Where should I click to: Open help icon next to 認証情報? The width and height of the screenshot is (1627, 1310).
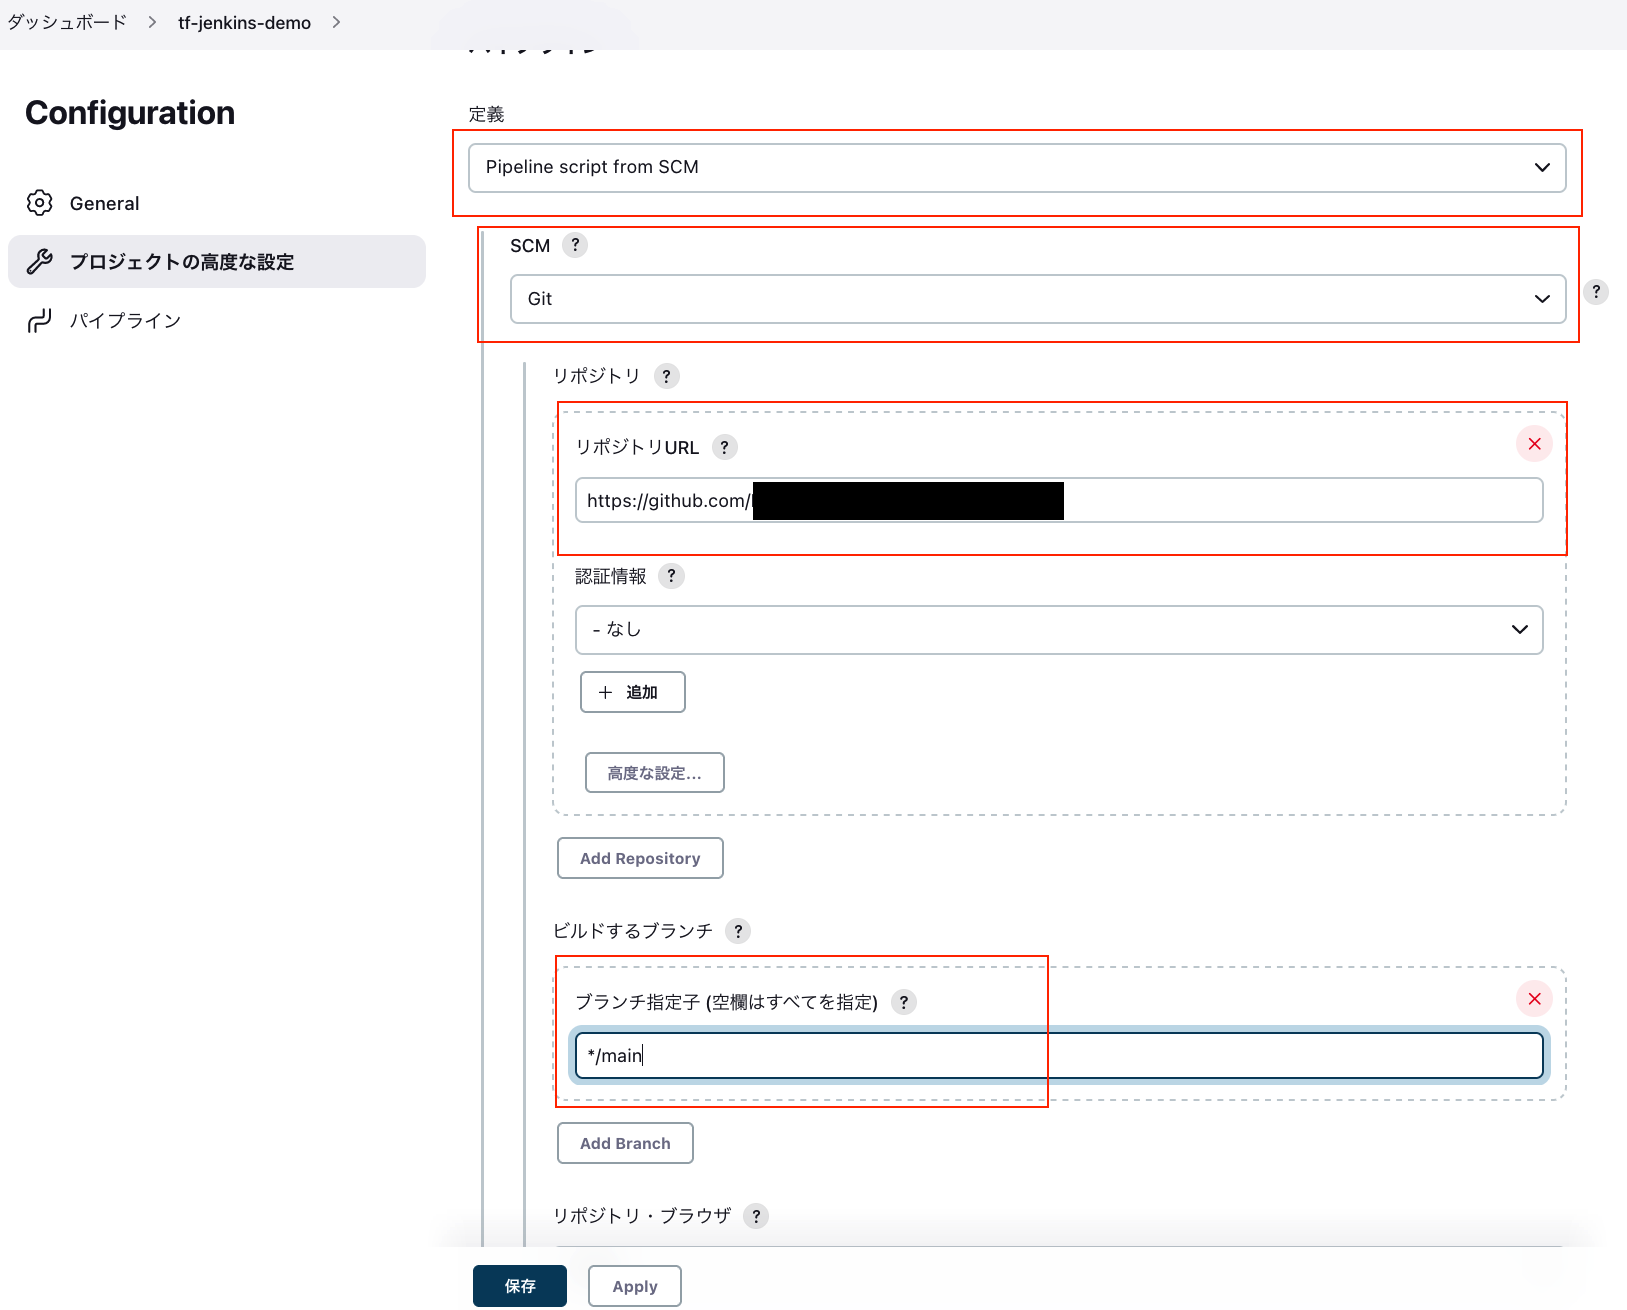[x=672, y=576]
